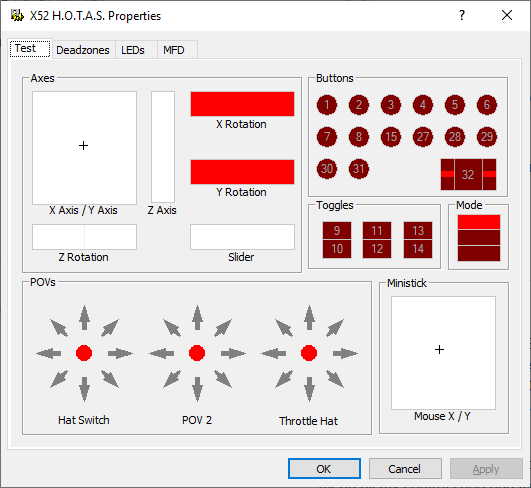Click the button 32 scroll wheel indicator
The image size is (531, 488).
pos(468,174)
